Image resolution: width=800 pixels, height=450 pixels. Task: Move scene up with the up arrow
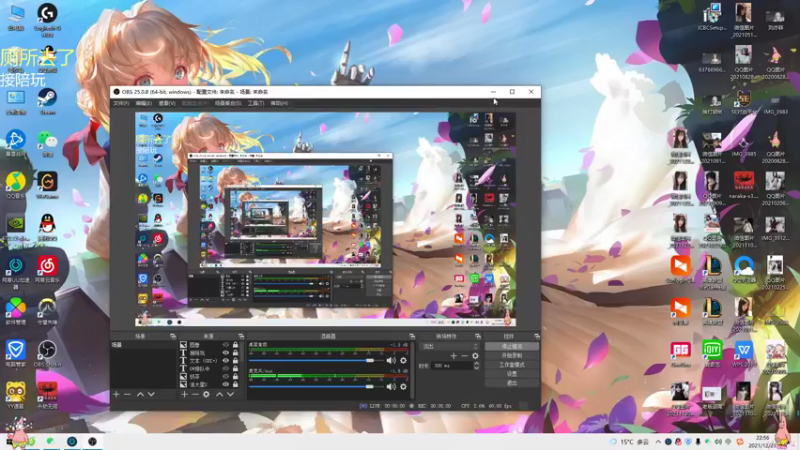click(140, 394)
